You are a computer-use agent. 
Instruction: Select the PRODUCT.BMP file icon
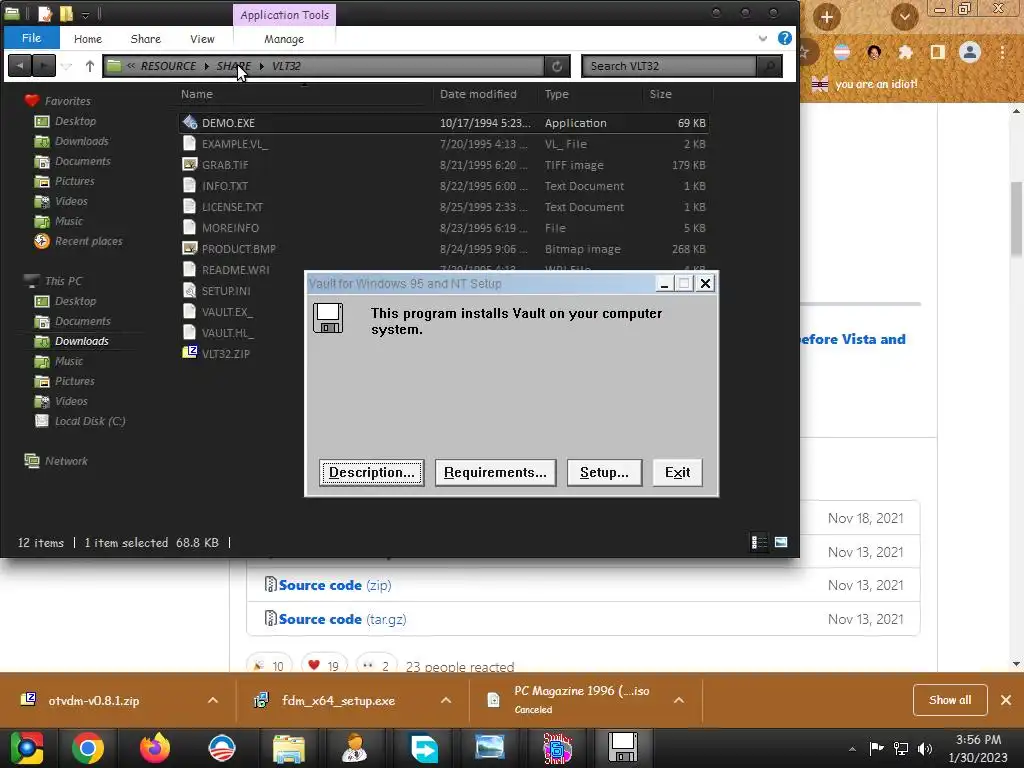click(189, 248)
